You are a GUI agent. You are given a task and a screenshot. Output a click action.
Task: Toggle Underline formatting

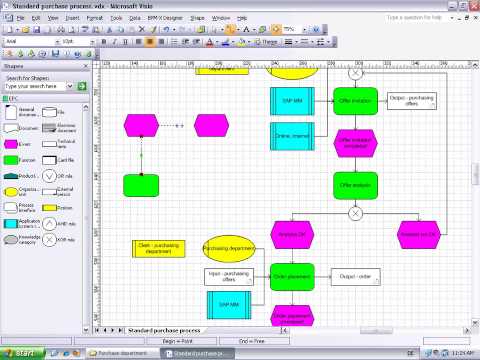[125, 42]
